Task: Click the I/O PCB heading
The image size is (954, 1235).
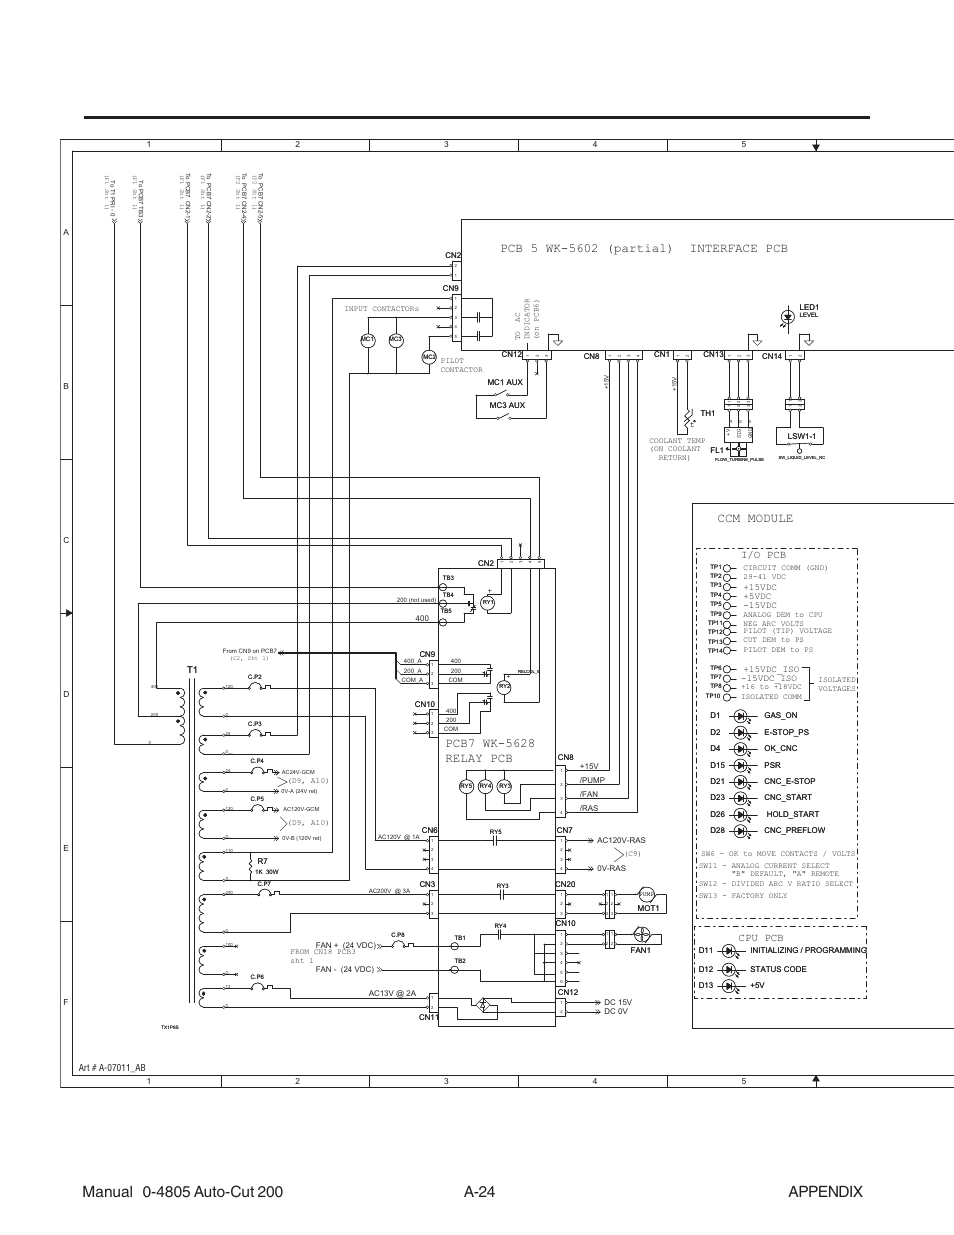Action: click(x=764, y=555)
